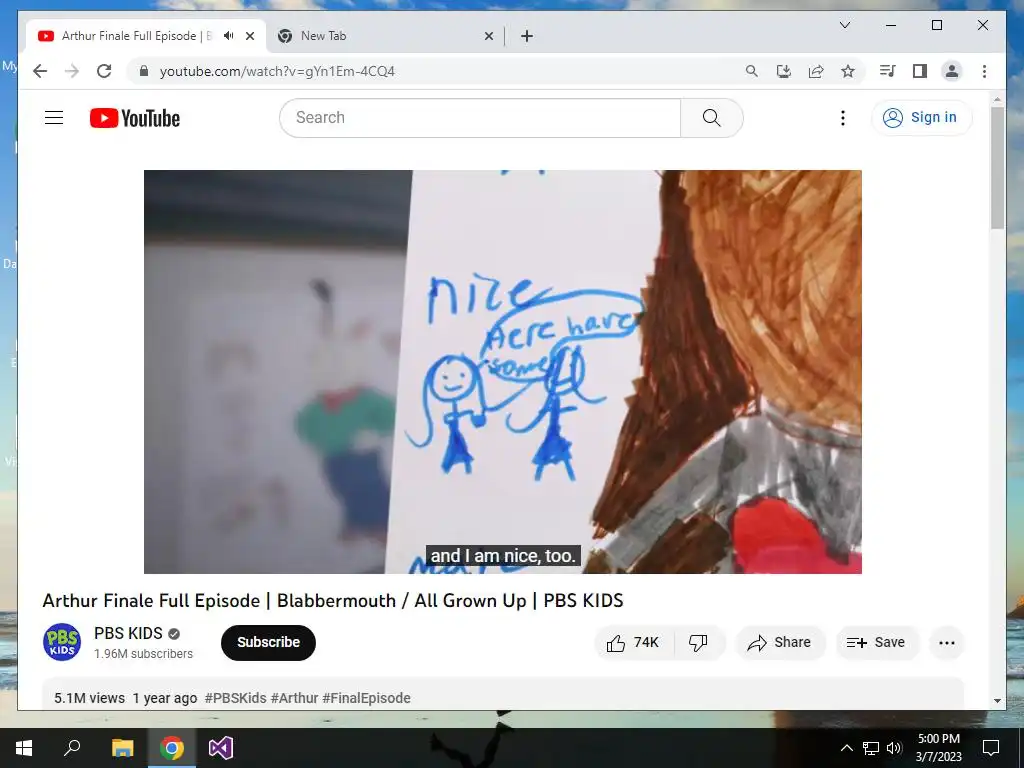The image size is (1024, 768).
Task: Open Windows taskbar search
Action: 72,748
